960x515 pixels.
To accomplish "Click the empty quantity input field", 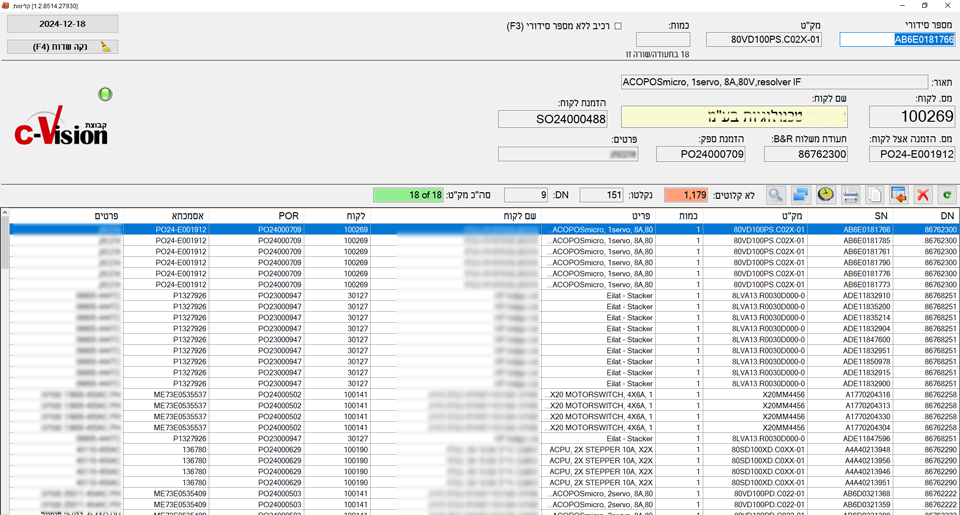I will pyautogui.click(x=662, y=40).
